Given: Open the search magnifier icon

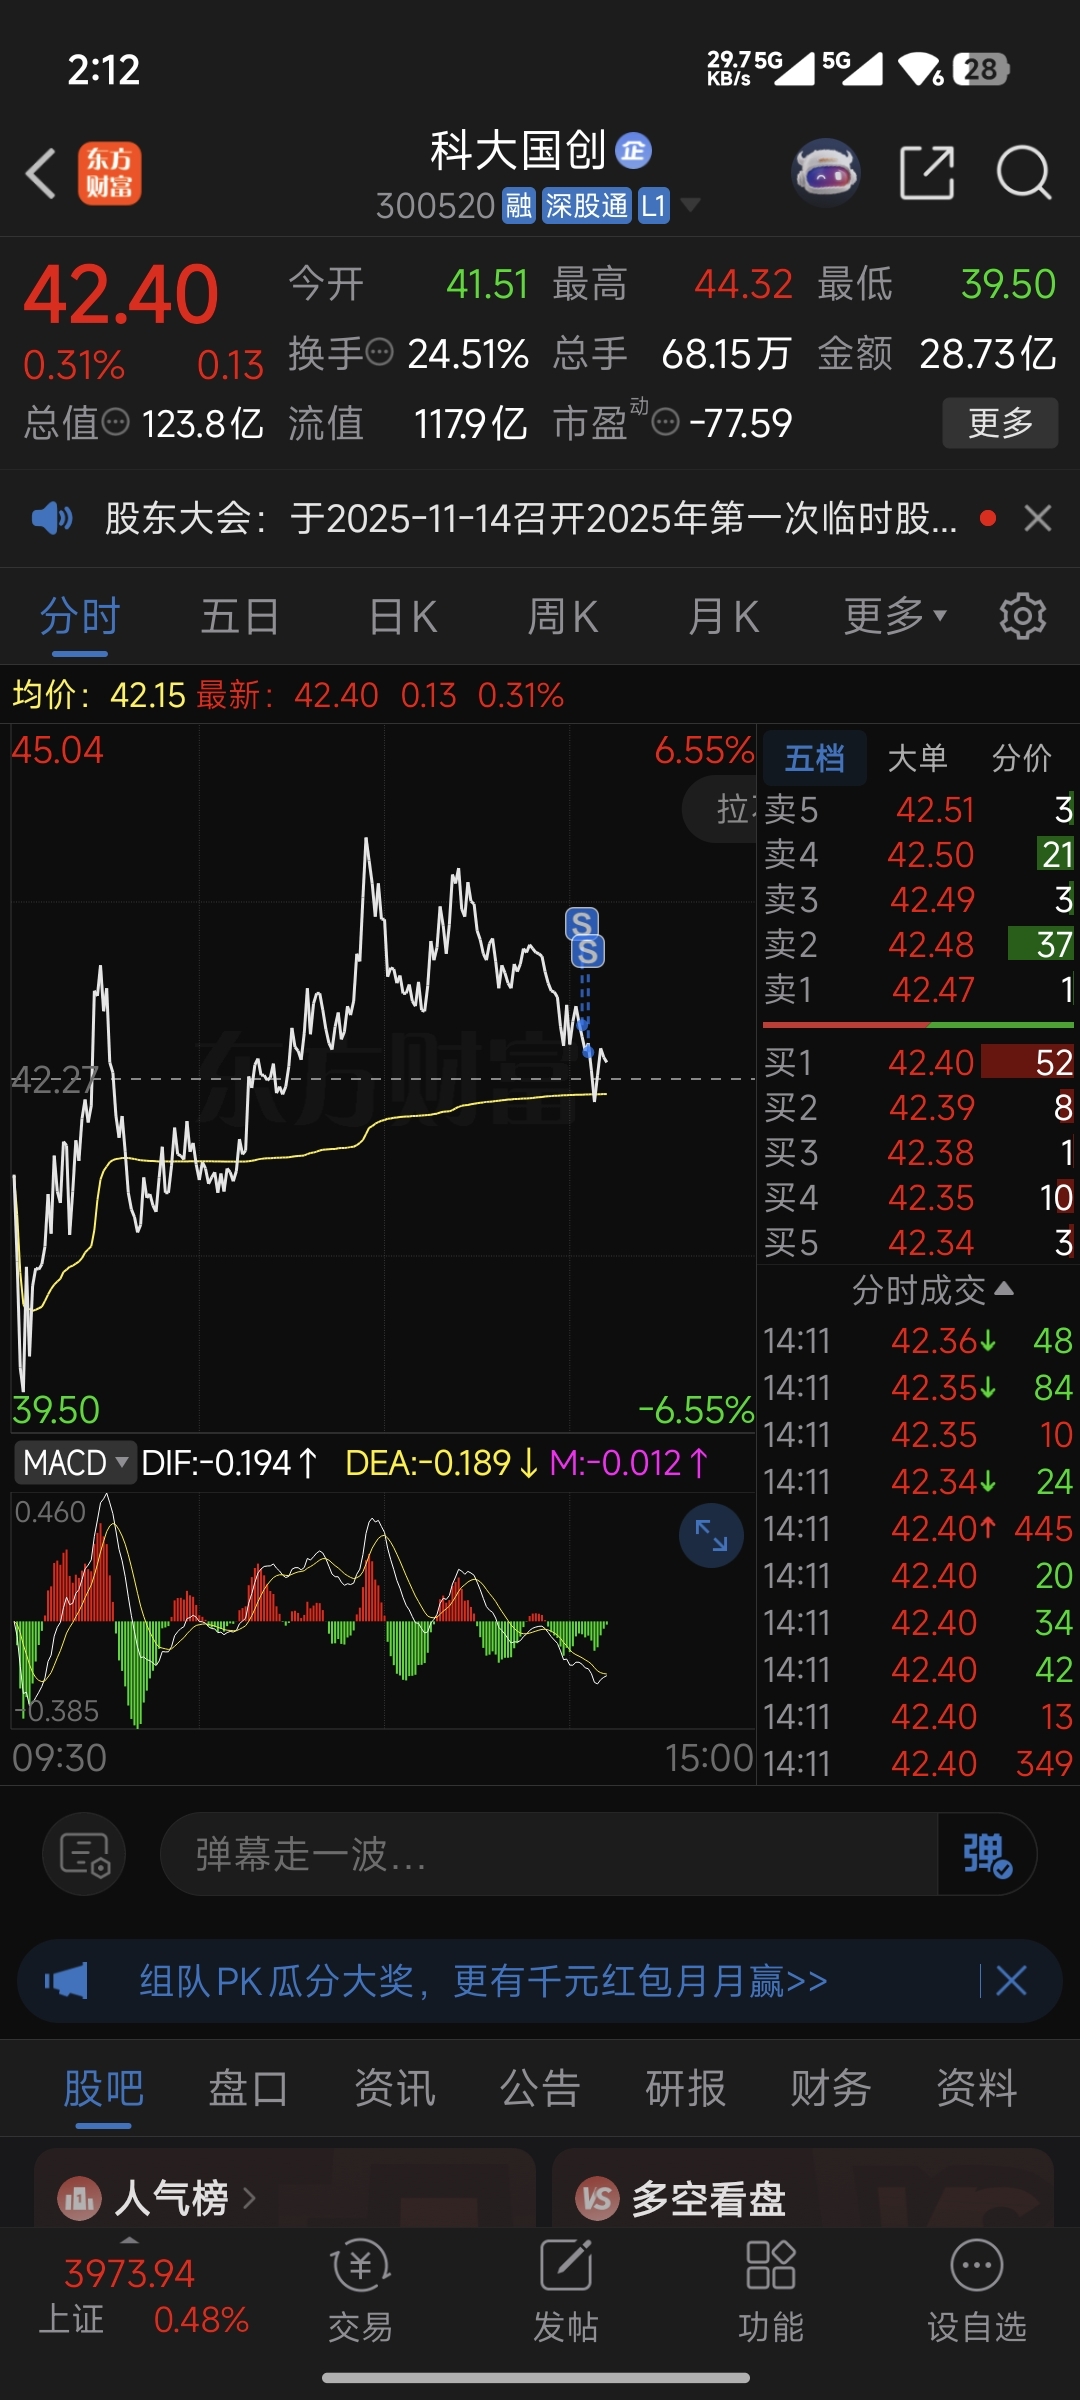Looking at the screenshot, I should 1024,173.
